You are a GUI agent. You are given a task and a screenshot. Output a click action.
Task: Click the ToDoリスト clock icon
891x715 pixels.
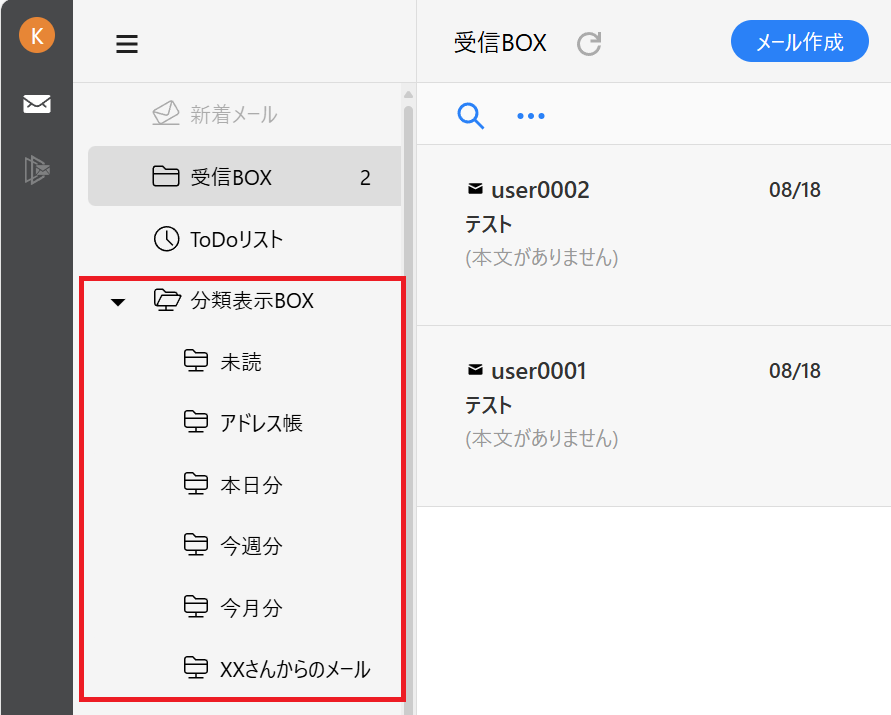(x=166, y=239)
